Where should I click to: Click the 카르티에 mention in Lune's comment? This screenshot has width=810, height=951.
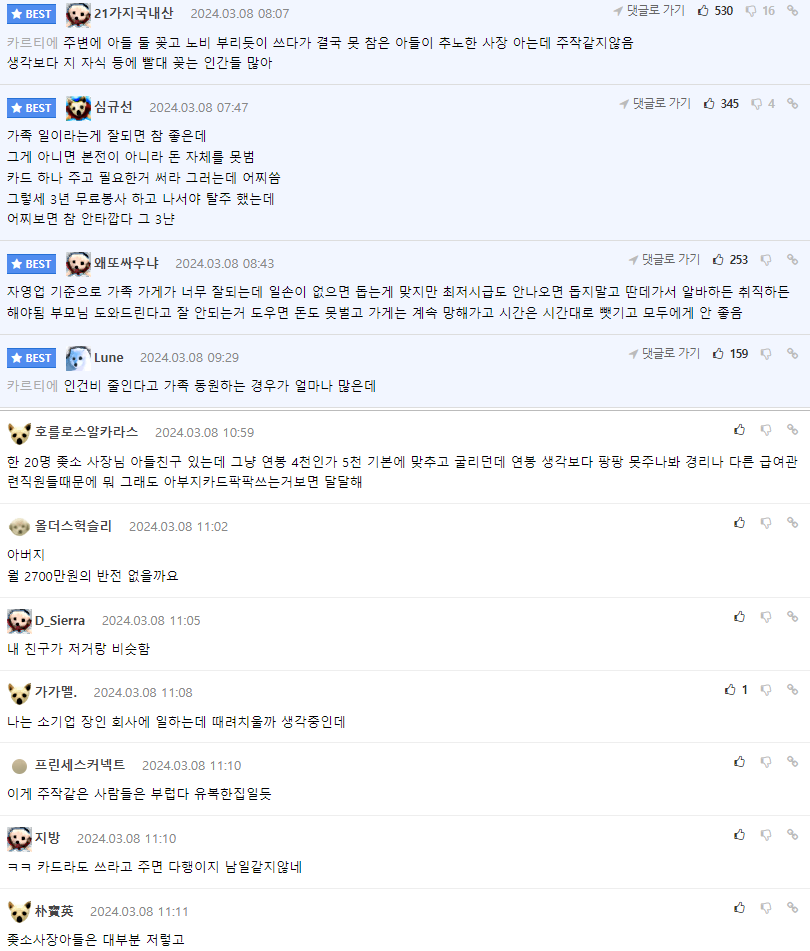coord(32,385)
